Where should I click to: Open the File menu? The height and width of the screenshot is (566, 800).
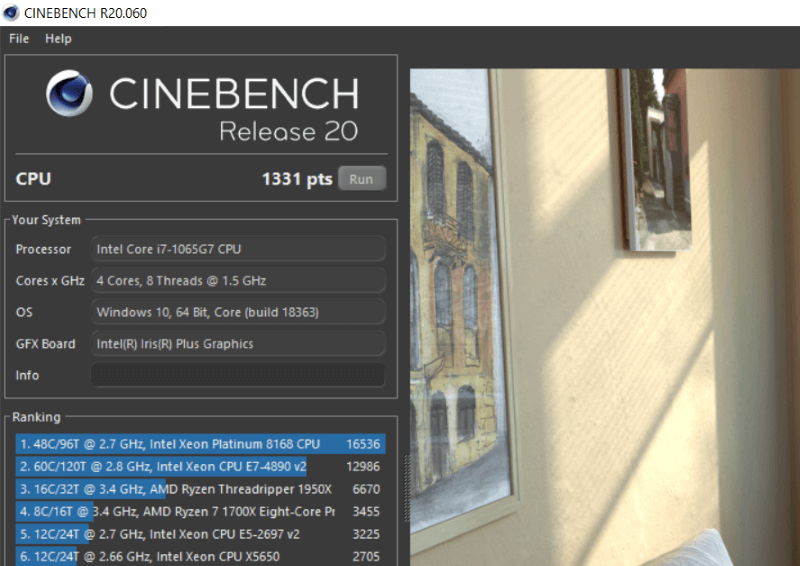pos(19,39)
